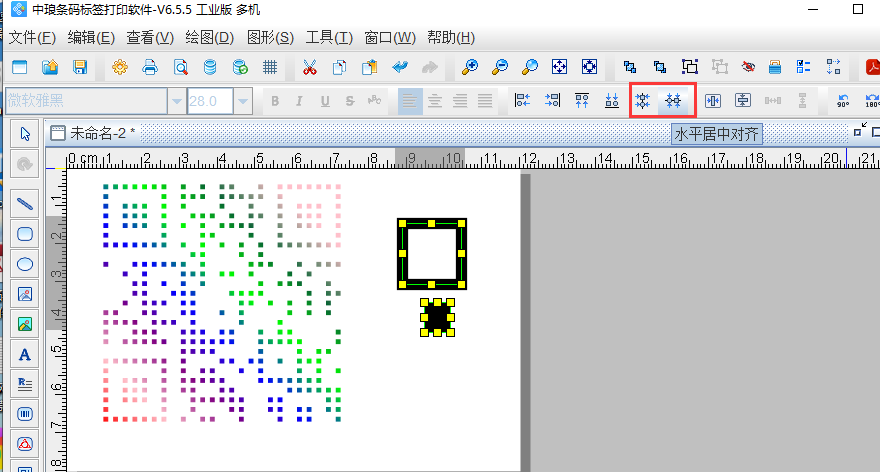Screen dimensions: 880x472
Task: Select the line drawing tool
Action: [x=25, y=202]
